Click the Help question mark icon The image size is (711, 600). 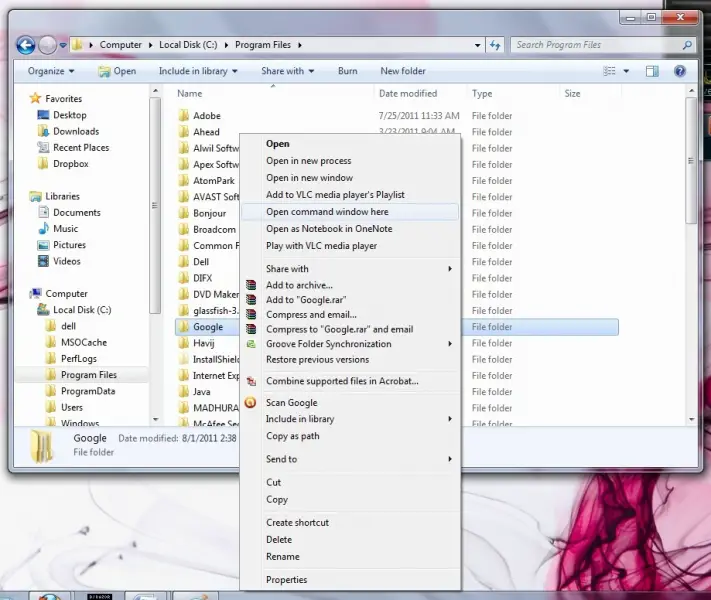(x=680, y=71)
